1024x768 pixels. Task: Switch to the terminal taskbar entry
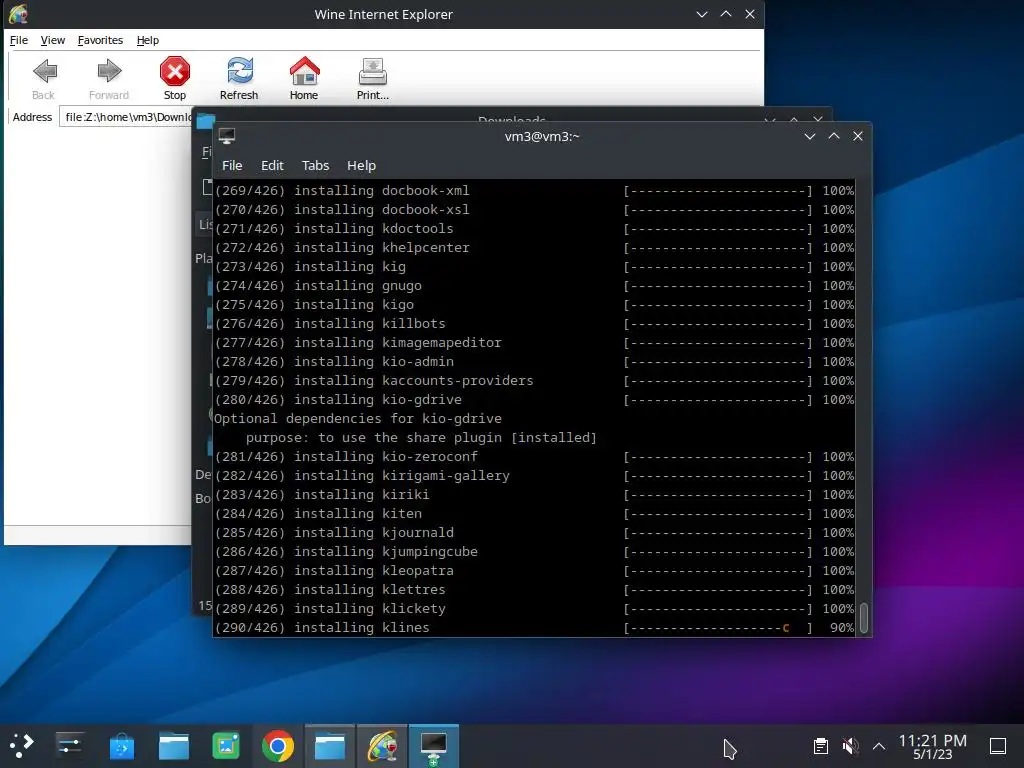tap(434, 746)
